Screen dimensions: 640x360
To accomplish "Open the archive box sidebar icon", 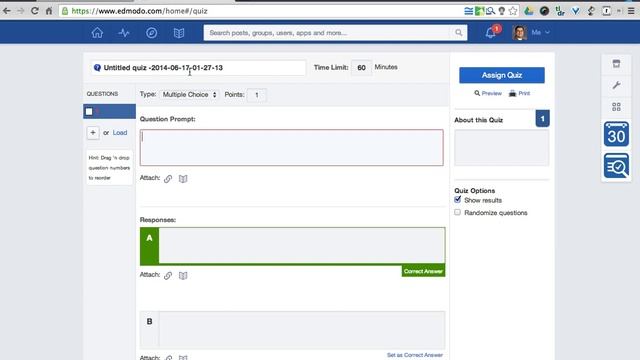I will click(x=616, y=64).
